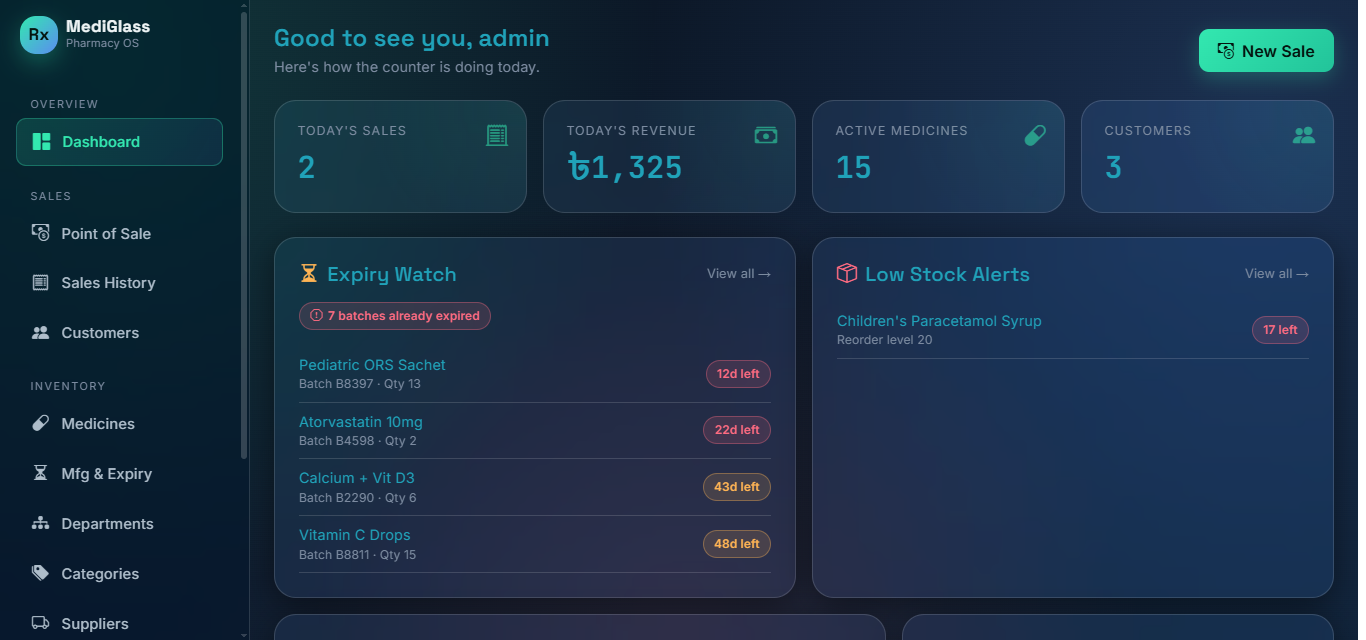The width and height of the screenshot is (1366, 640).
Task: Click the MediGlass Rx logo icon
Action: 39,35
